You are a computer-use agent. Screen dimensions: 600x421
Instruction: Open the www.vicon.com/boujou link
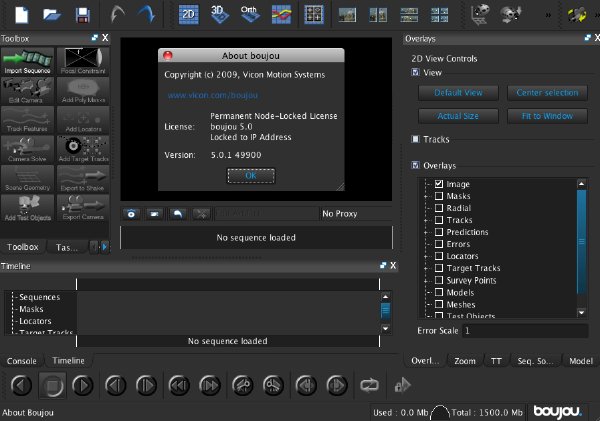pyautogui.click(x=213, y=95)
